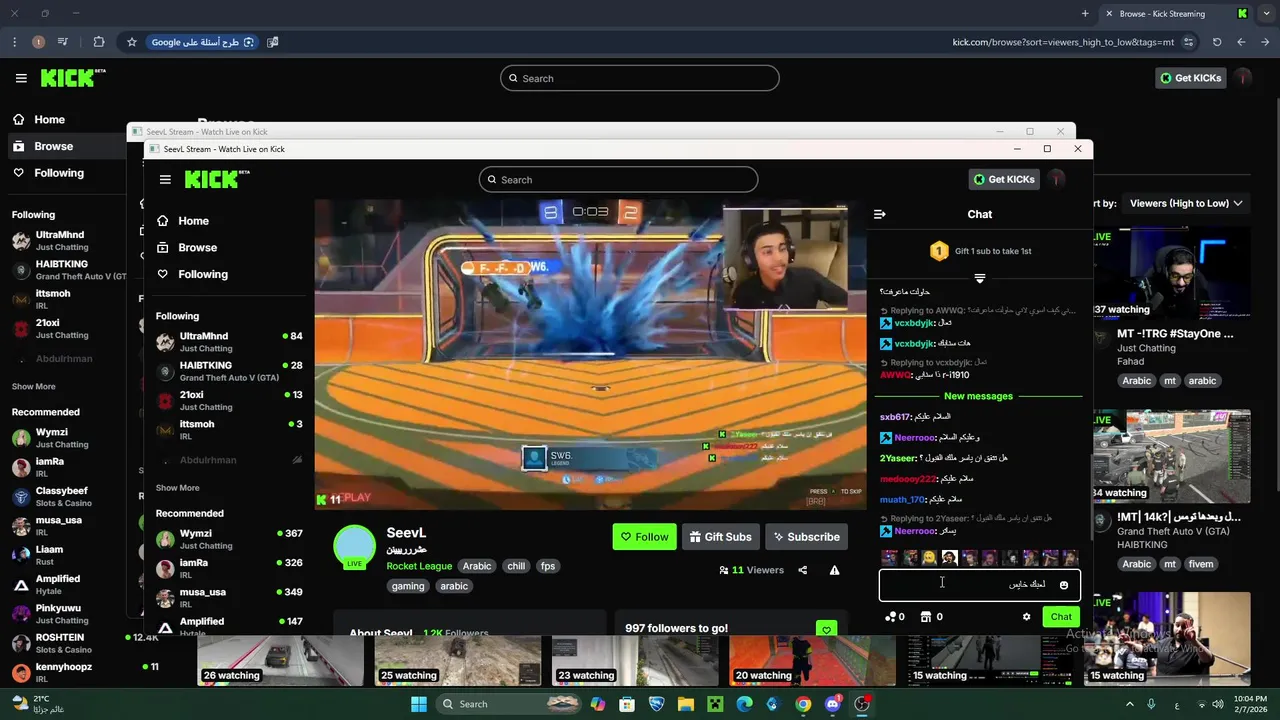1280x720 pixels.
Task: Open Minecraft icon on taskbar
Action: click(x=715, y=704)
